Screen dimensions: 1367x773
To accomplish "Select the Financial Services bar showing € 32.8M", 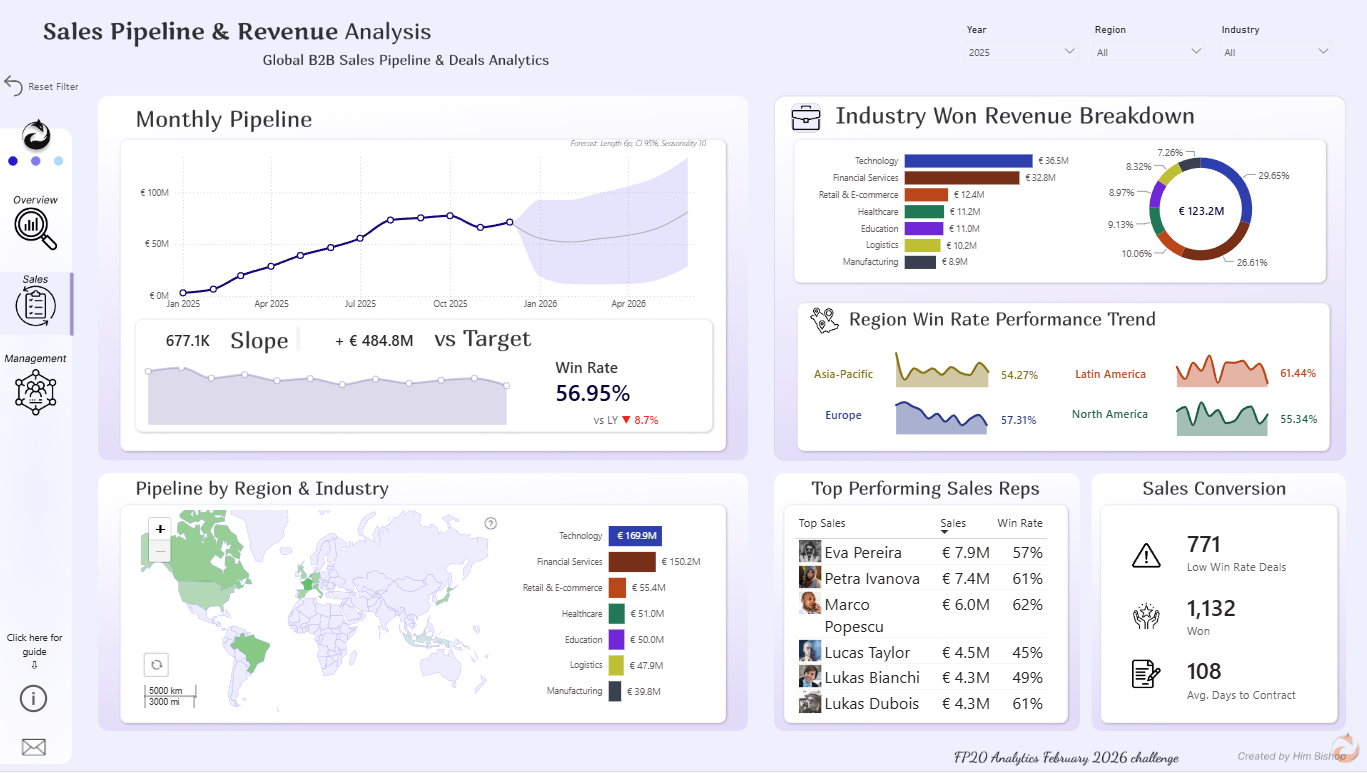I will (x=961, y=178).
